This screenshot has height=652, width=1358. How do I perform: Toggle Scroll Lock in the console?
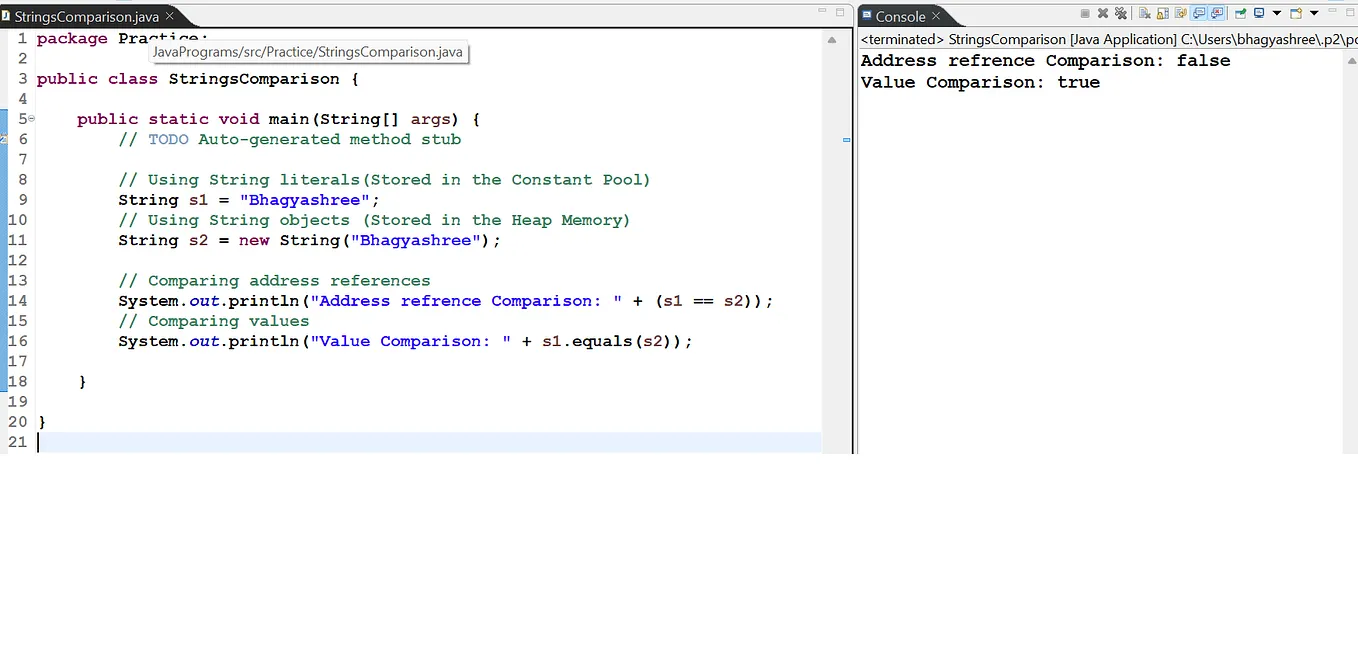pos(1162,13)
